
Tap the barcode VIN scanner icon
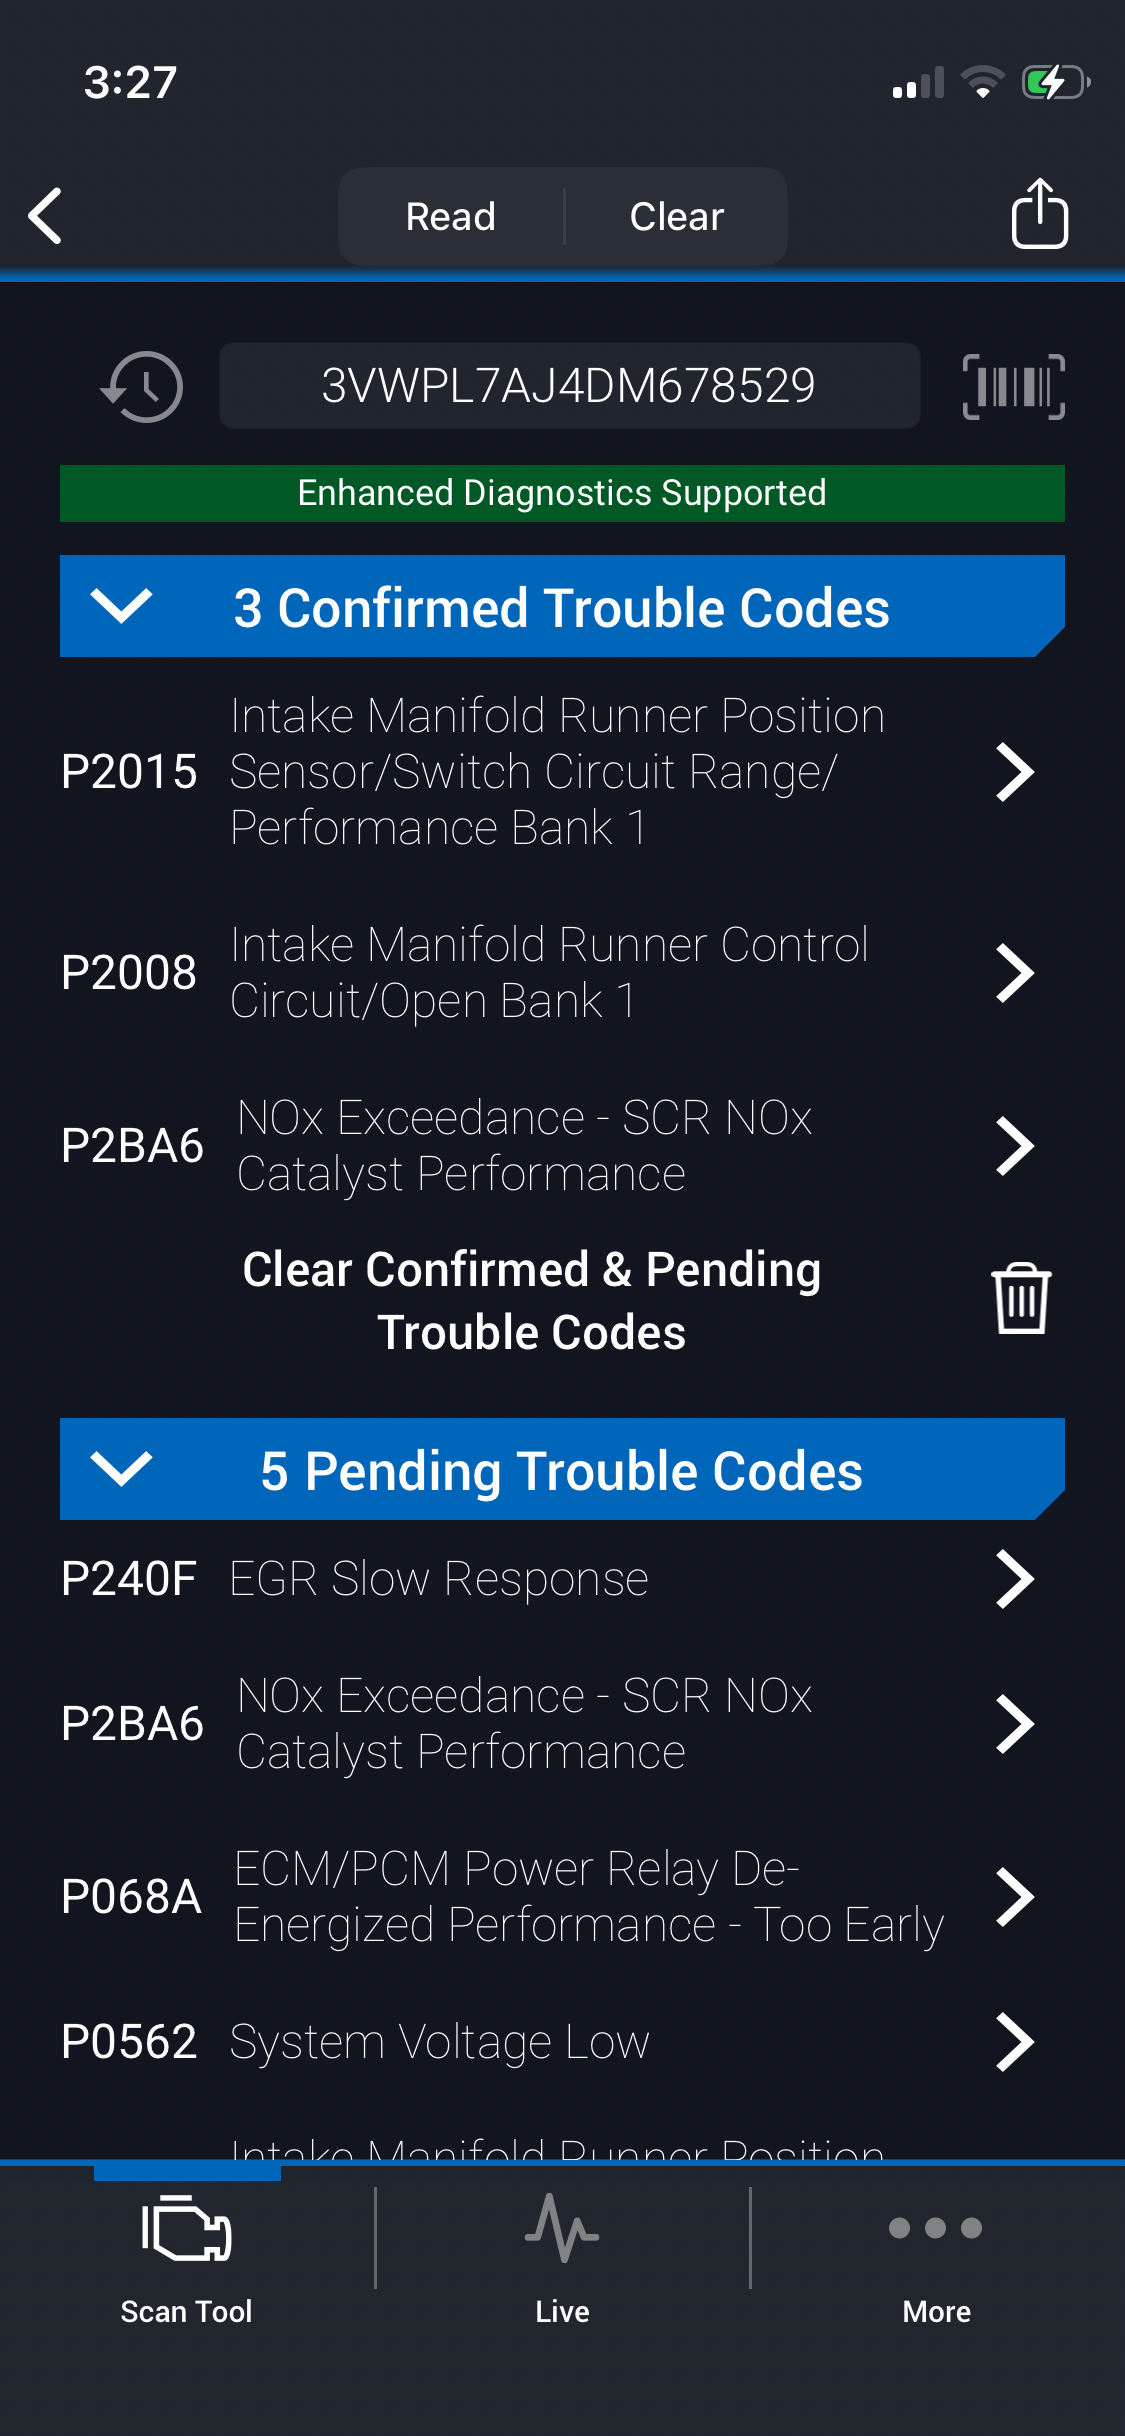pyautogui.click(x=1013, y=386)
